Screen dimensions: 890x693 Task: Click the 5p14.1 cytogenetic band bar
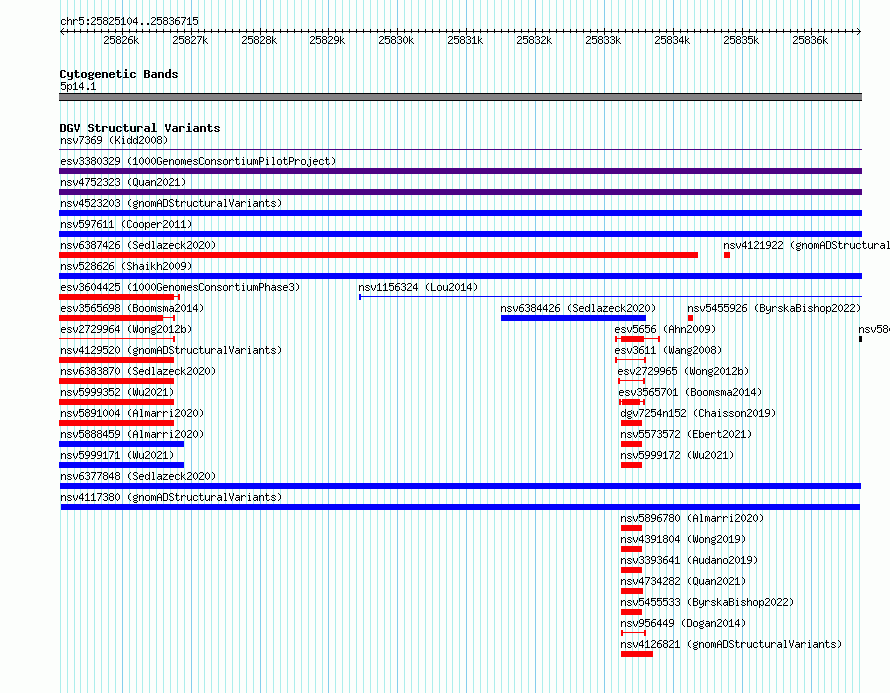tap(460, 97)
